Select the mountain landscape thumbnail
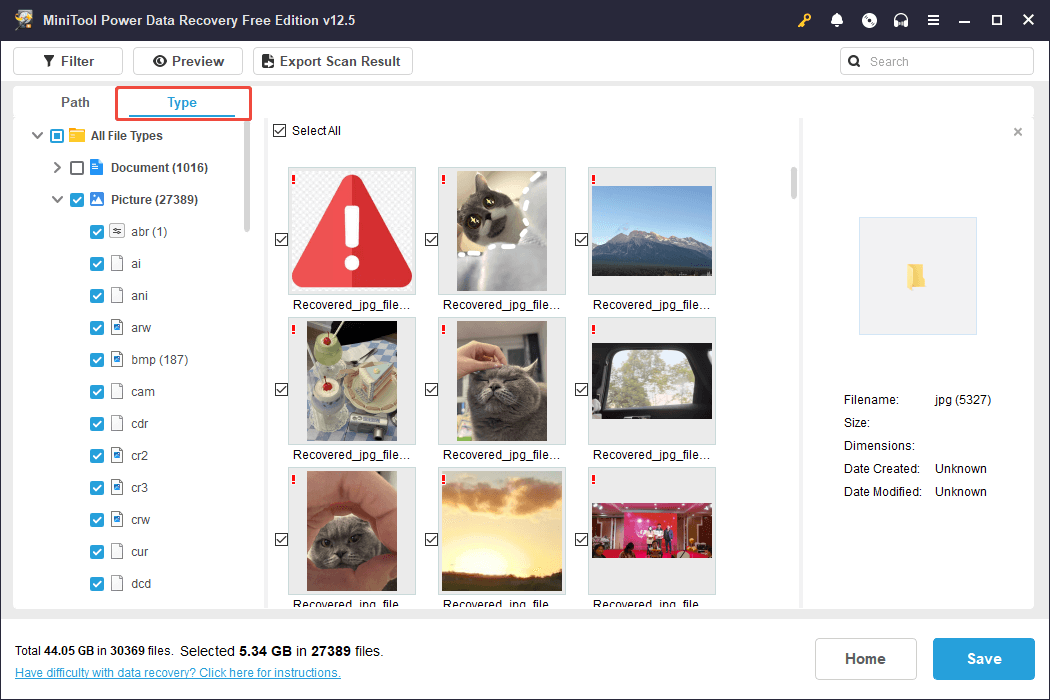Viewport: 1050px width, 700px height. click(x=651, y=231)
